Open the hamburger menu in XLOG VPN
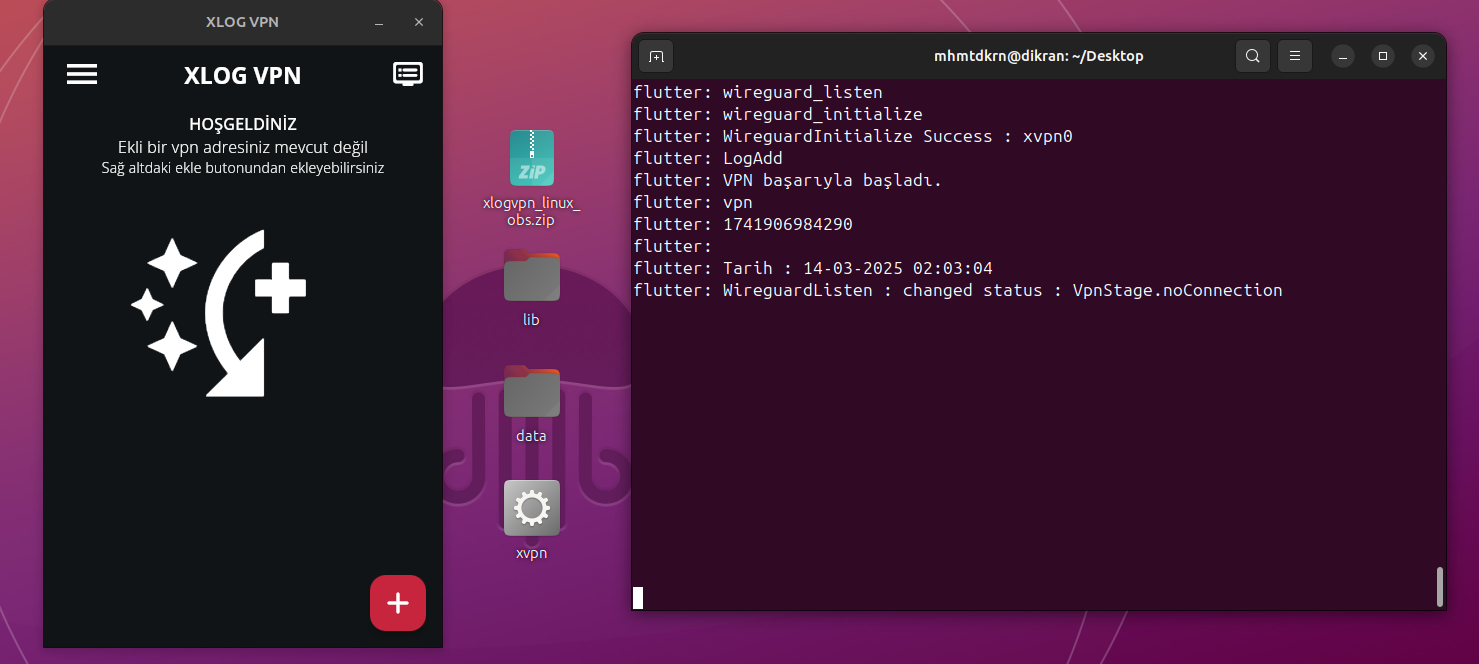The width and height of the screenshot is (1479, 664). [82, 74]
